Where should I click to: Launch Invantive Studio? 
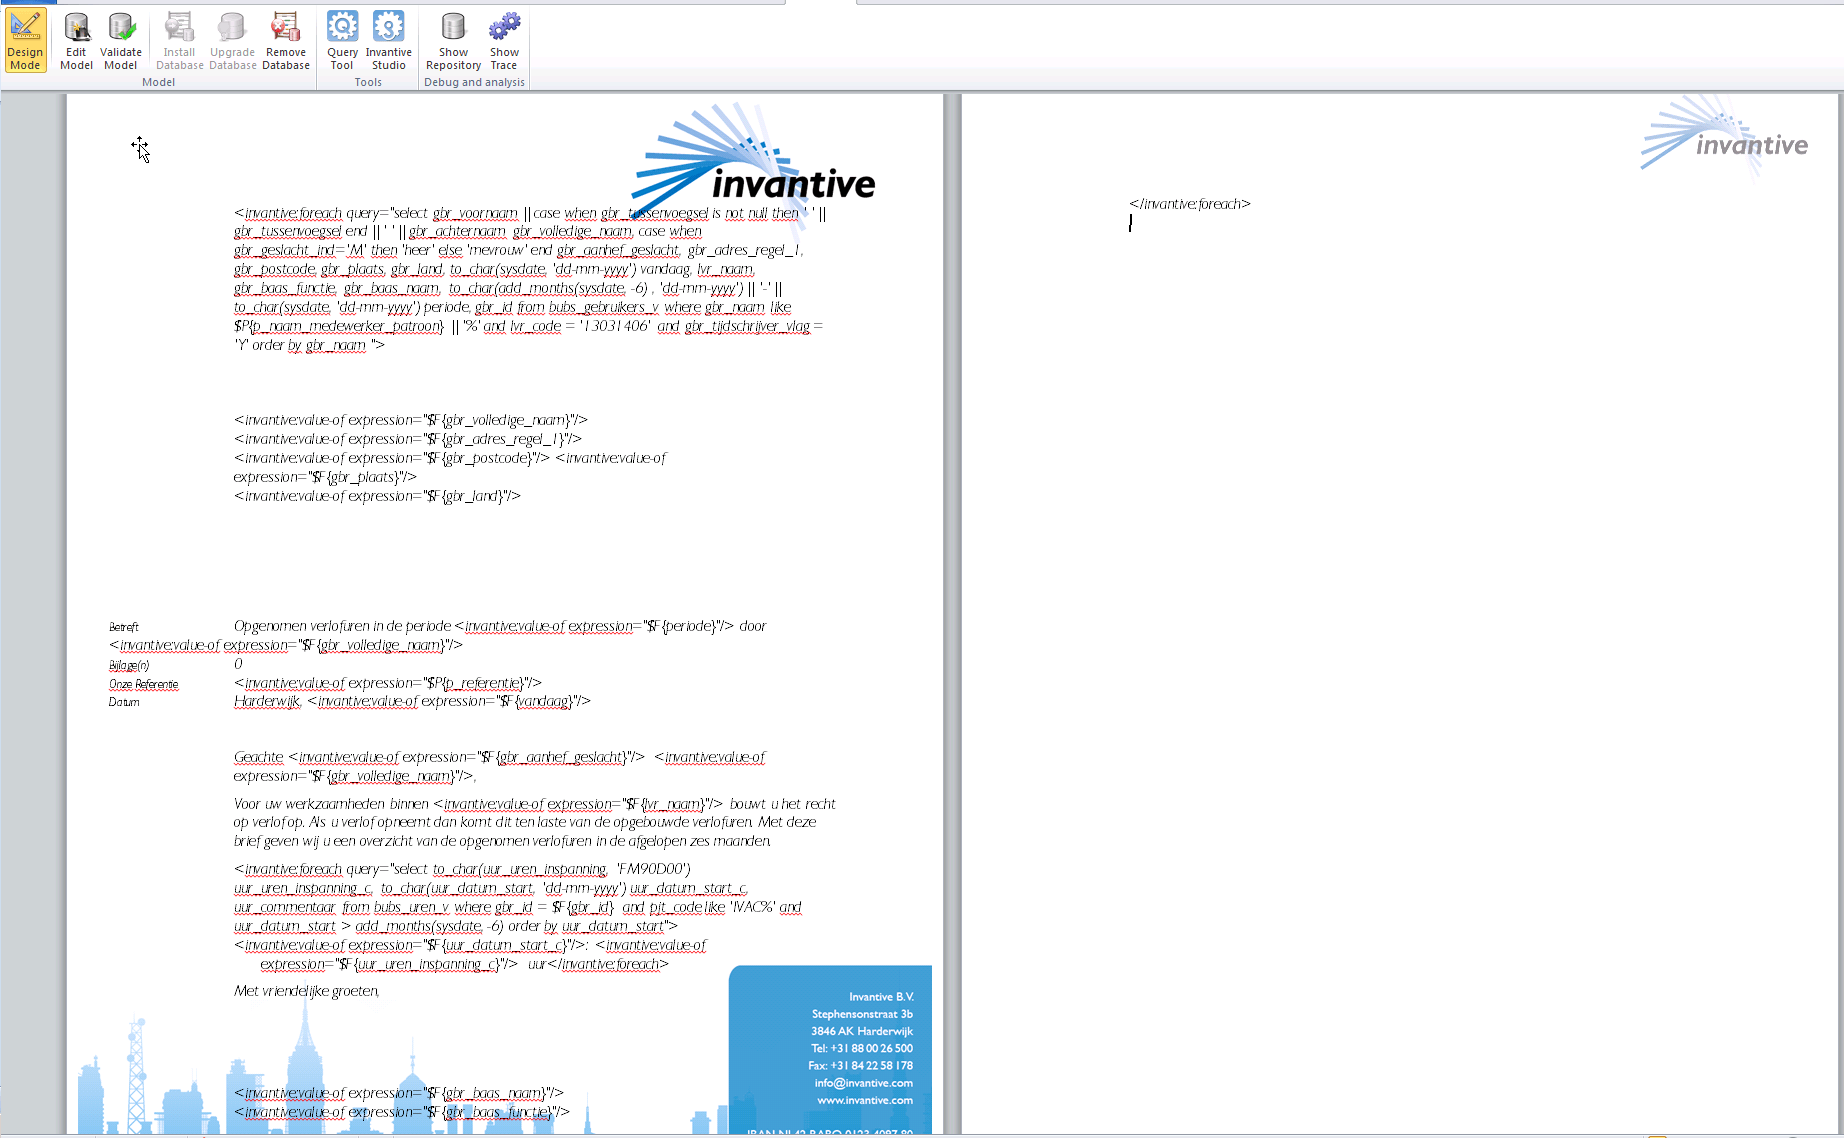tap(388, 41)
